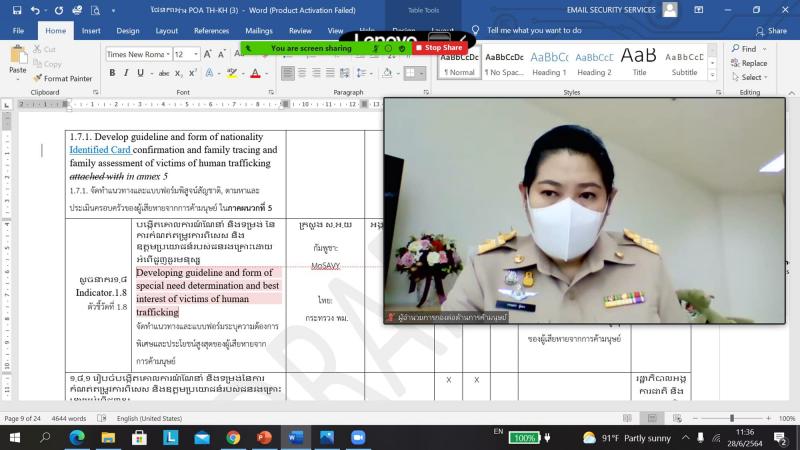Click Tell me what you want to do

point(534,31)
